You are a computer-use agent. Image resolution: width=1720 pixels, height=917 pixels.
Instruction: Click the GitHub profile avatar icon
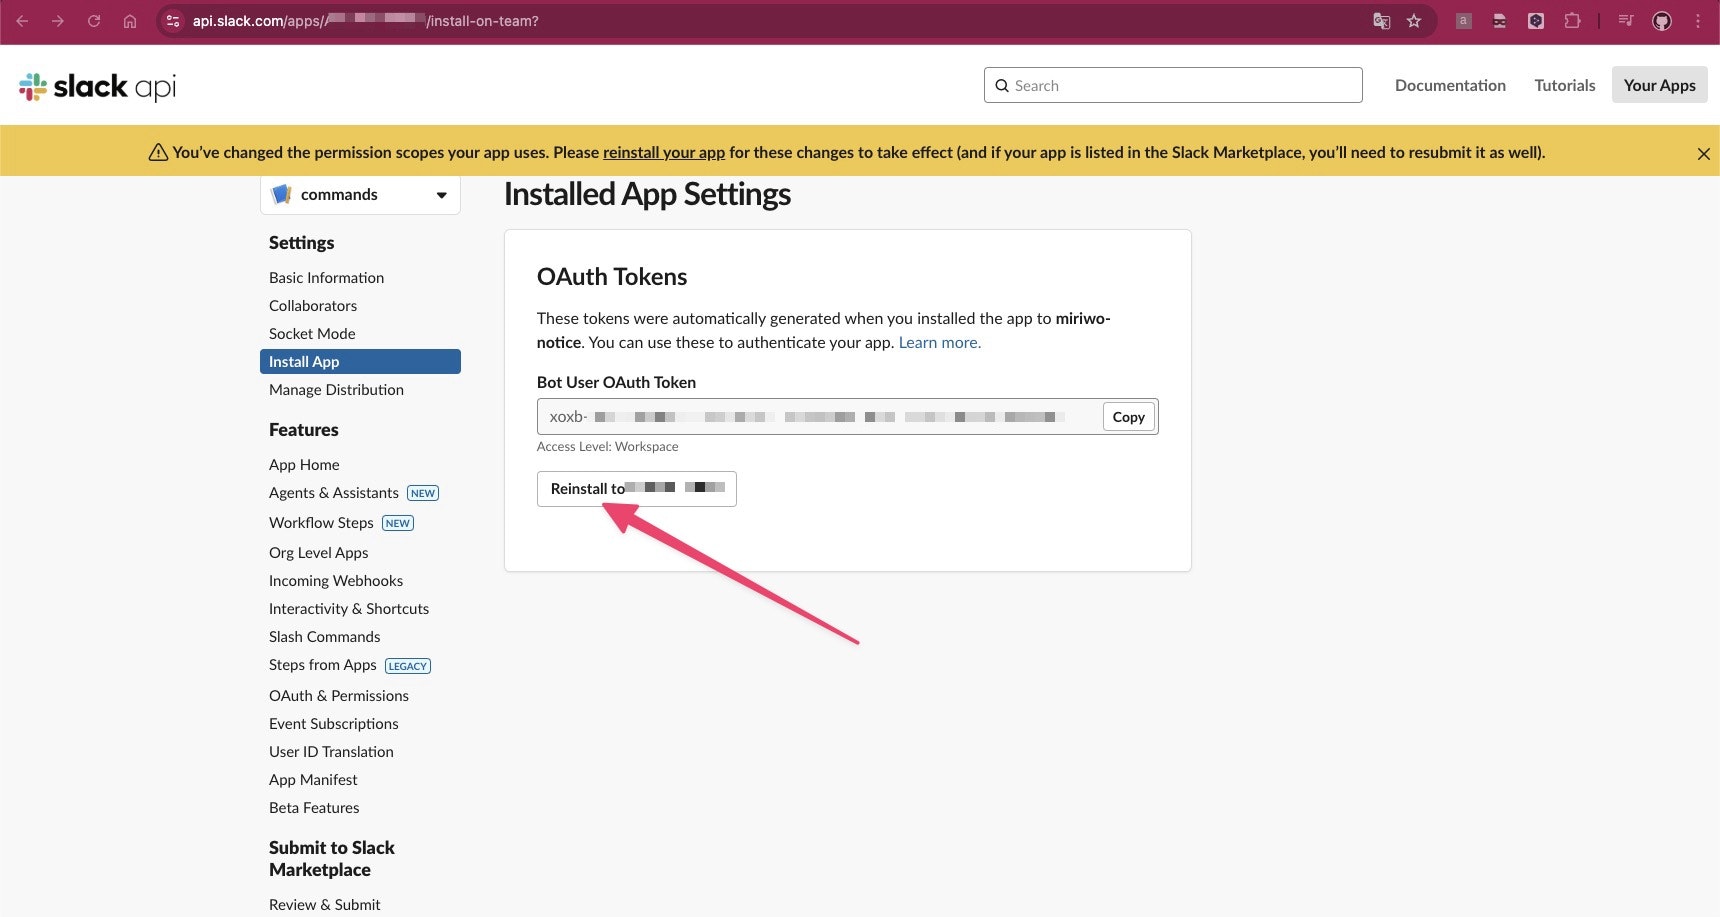pyautogui.click(x=1662, y=21)
